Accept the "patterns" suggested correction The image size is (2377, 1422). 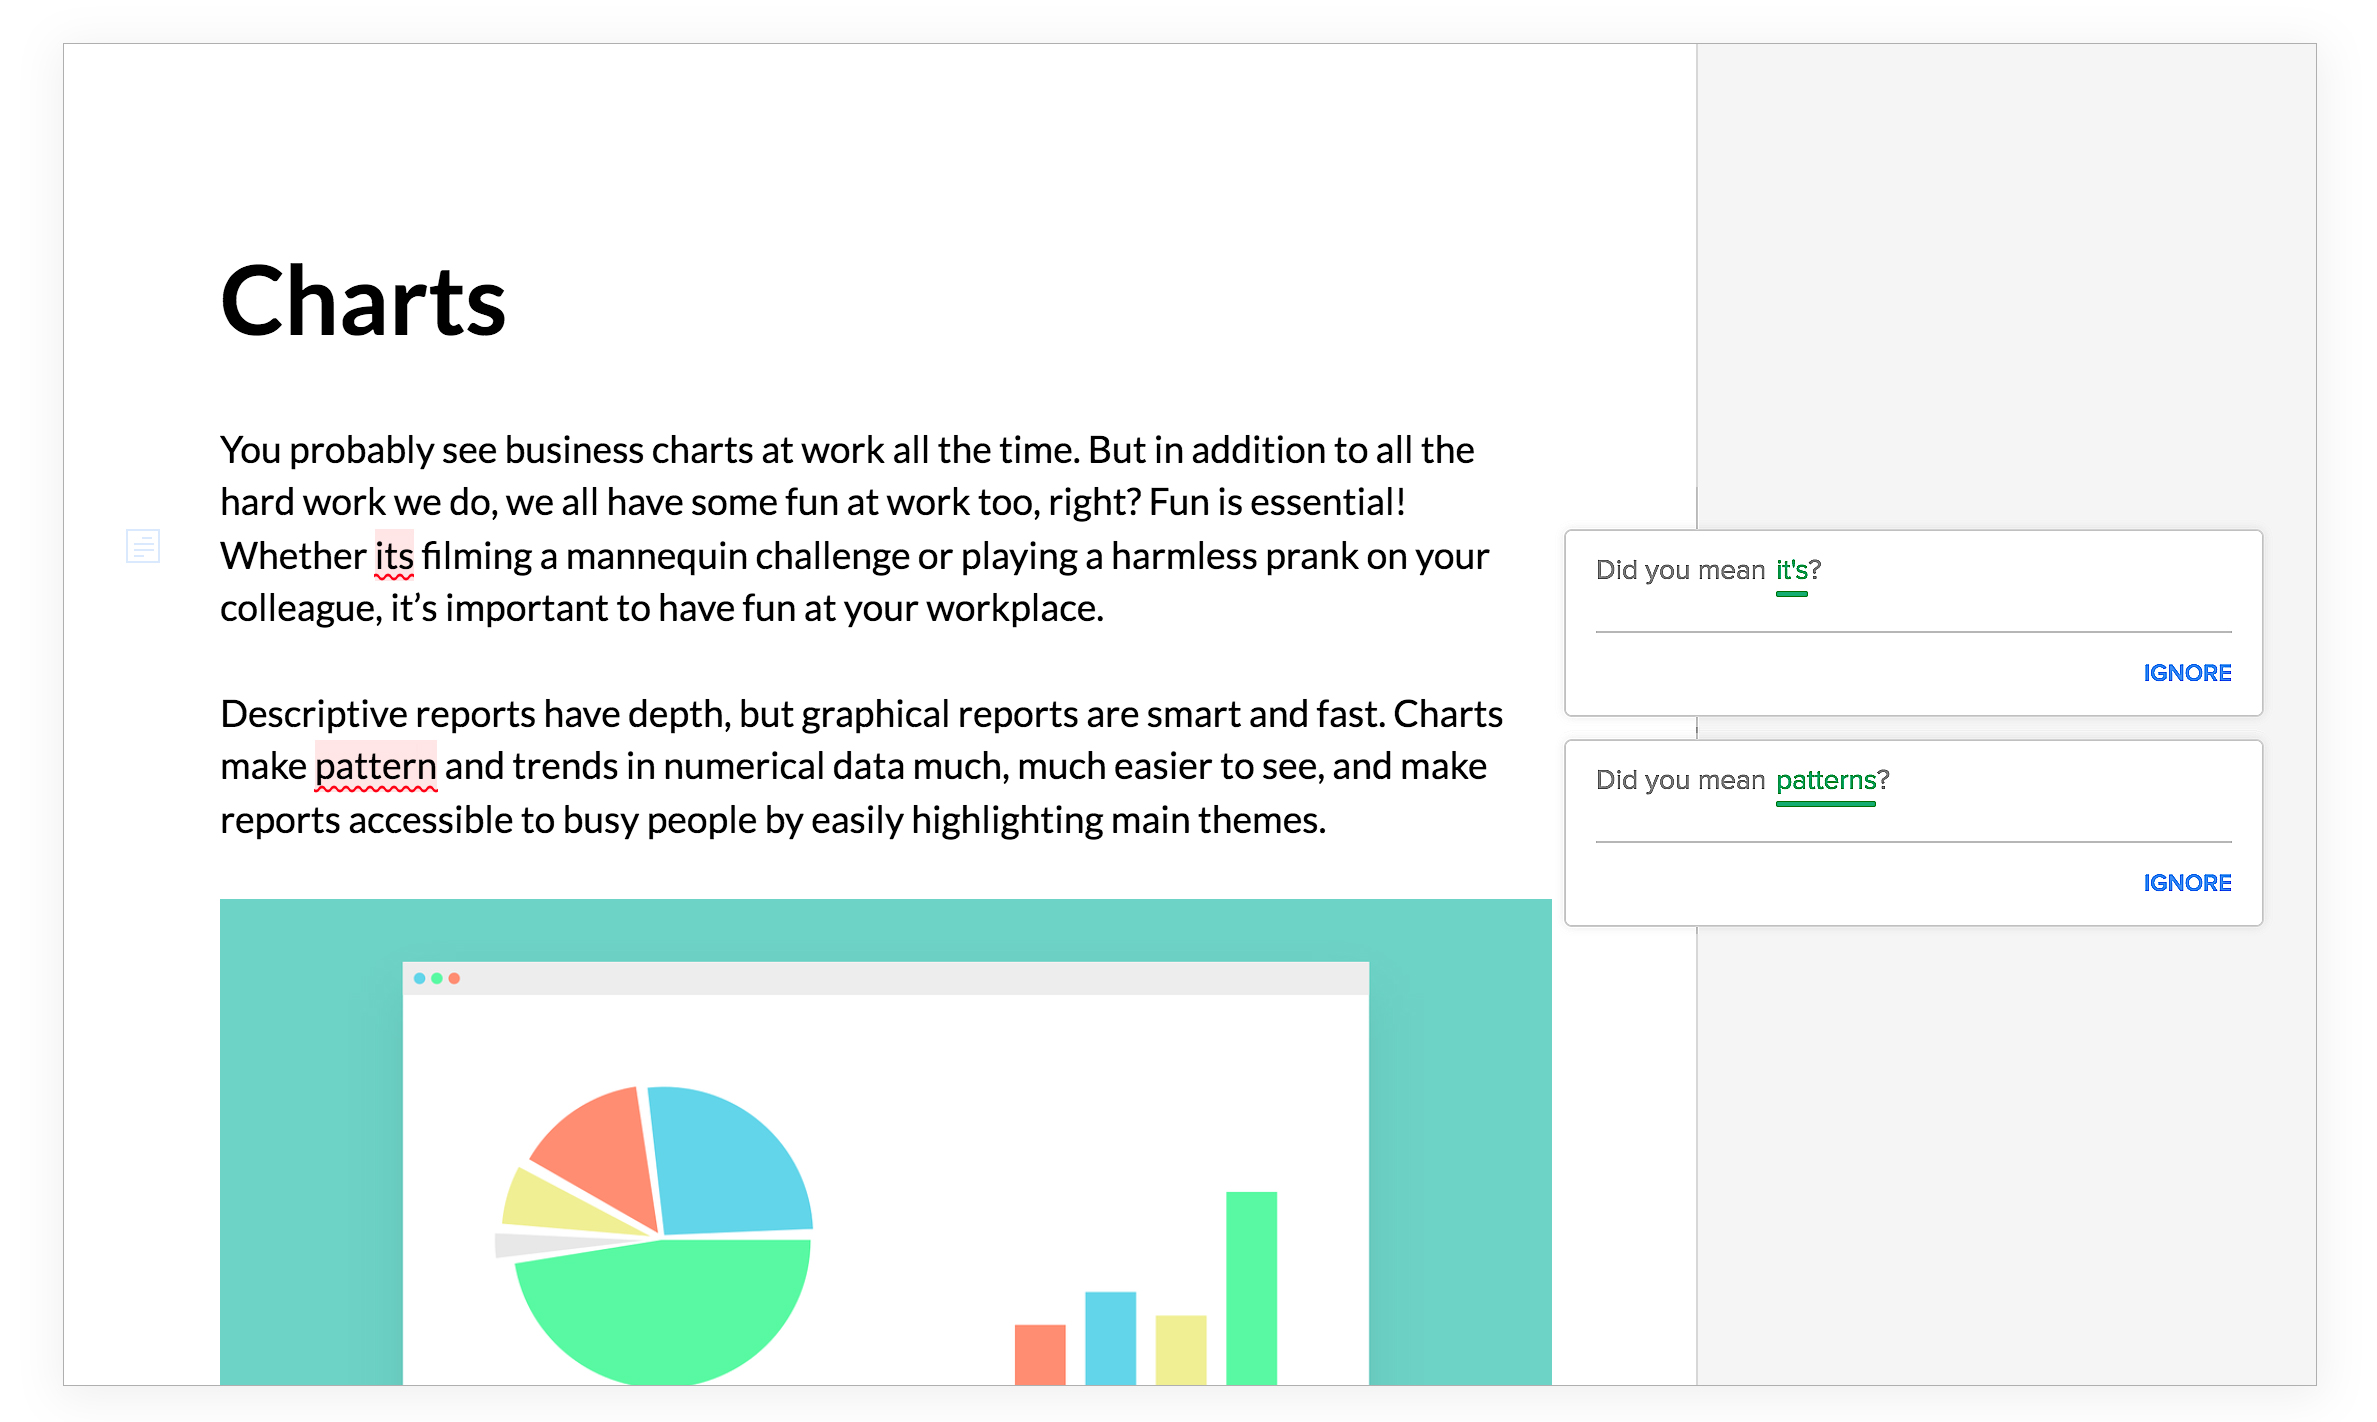(x=1825, y=781)
